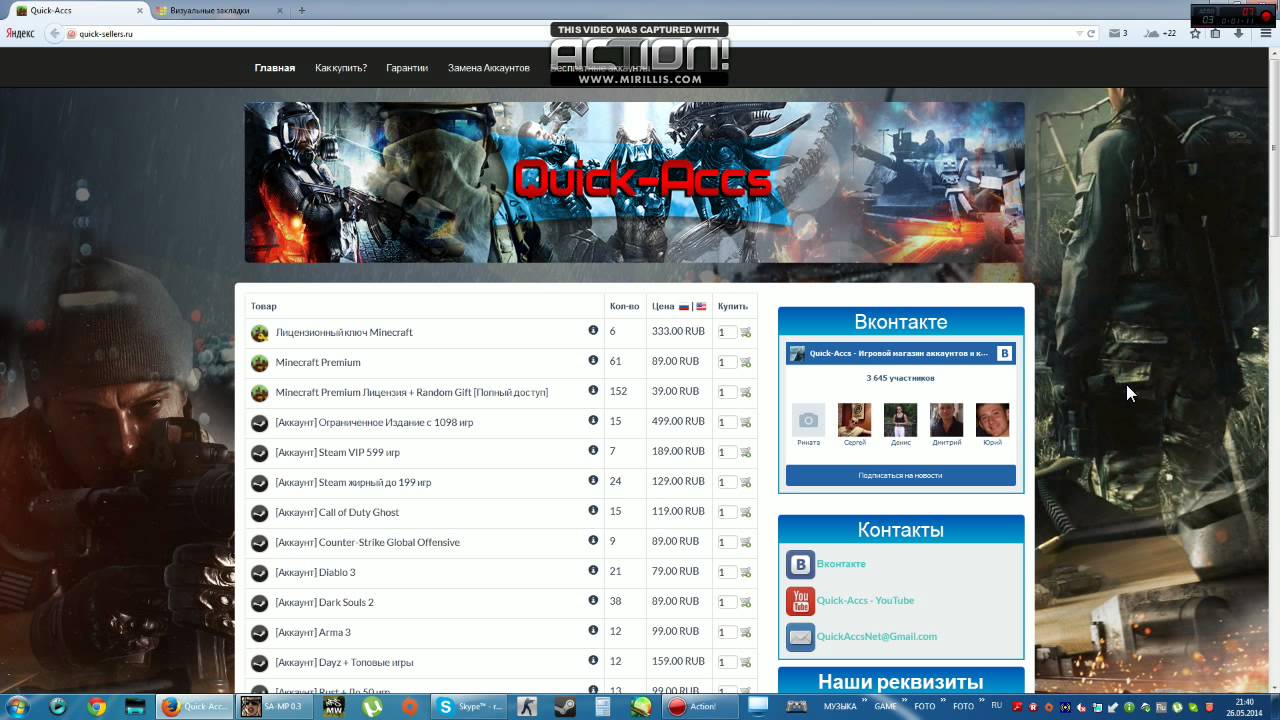Image resolution: width=1280 pixels, height=720 pixels.
Task: Open [Аккаунт] Dark Souls 2 link
Action: pyautogui.click(x=324, y=602)
